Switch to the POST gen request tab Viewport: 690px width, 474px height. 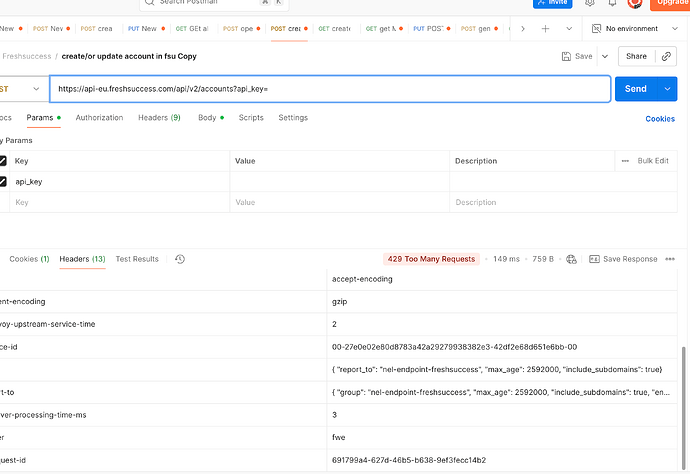(x=479, y=29)
